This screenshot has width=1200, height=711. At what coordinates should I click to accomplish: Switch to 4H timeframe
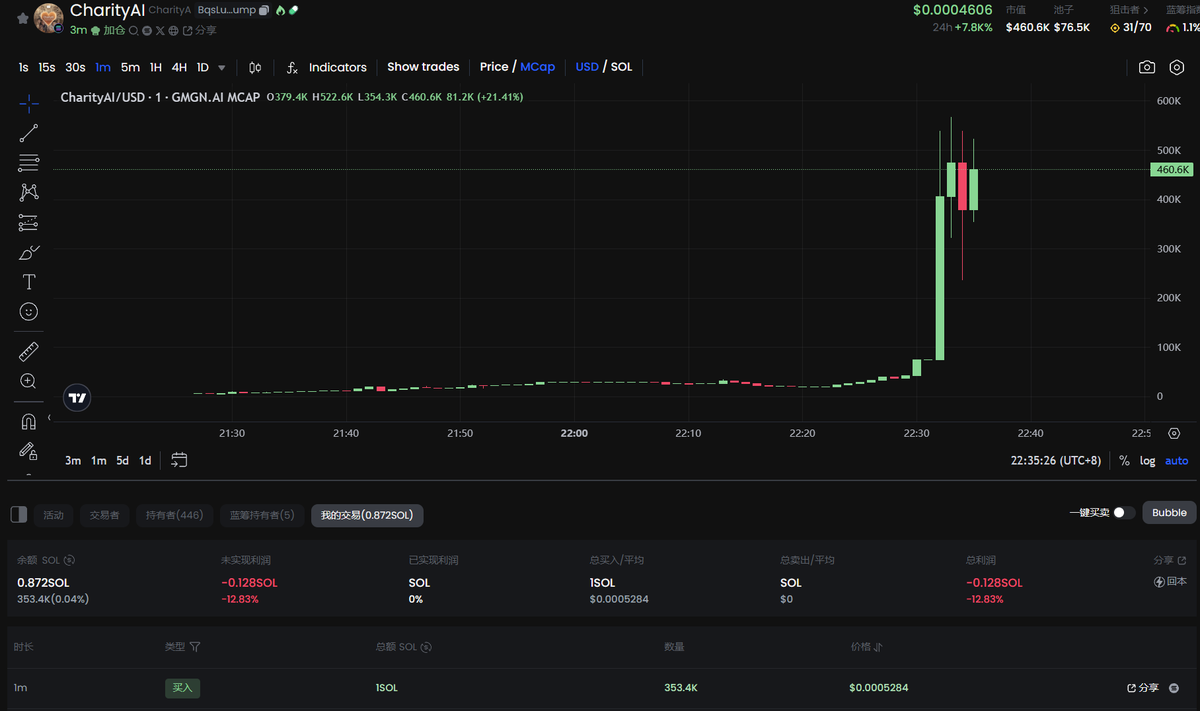(x=179, y=67)
